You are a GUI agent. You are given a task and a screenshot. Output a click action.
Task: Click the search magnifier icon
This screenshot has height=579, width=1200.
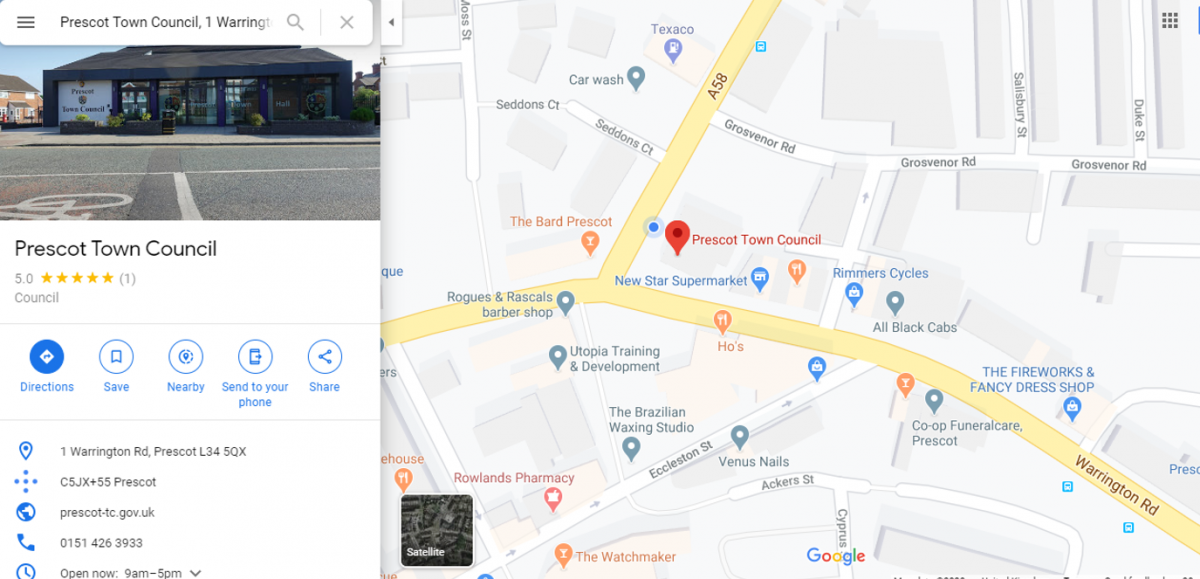coord(295,22)
